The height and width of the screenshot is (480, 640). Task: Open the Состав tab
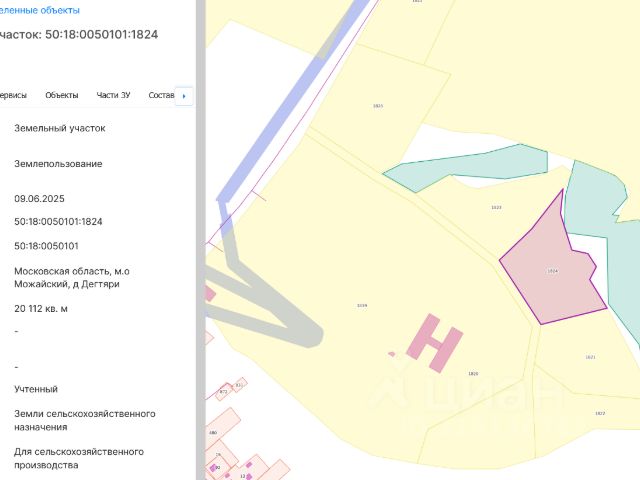[161, 95]
